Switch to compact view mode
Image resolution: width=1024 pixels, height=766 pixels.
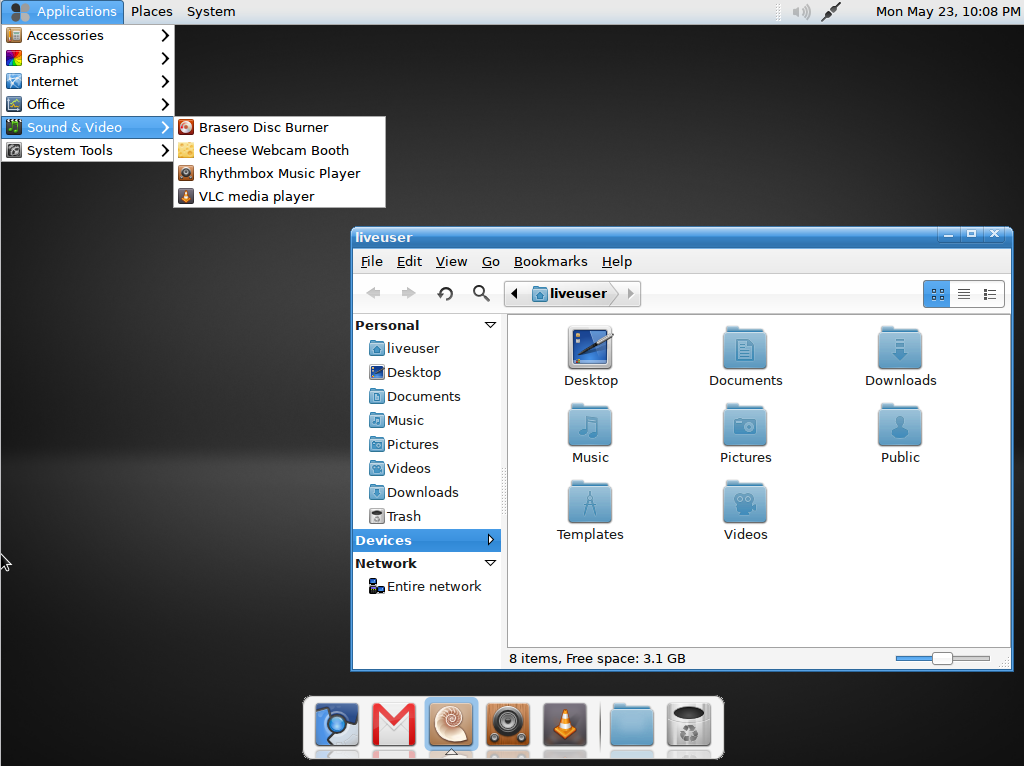coord(990,294)
